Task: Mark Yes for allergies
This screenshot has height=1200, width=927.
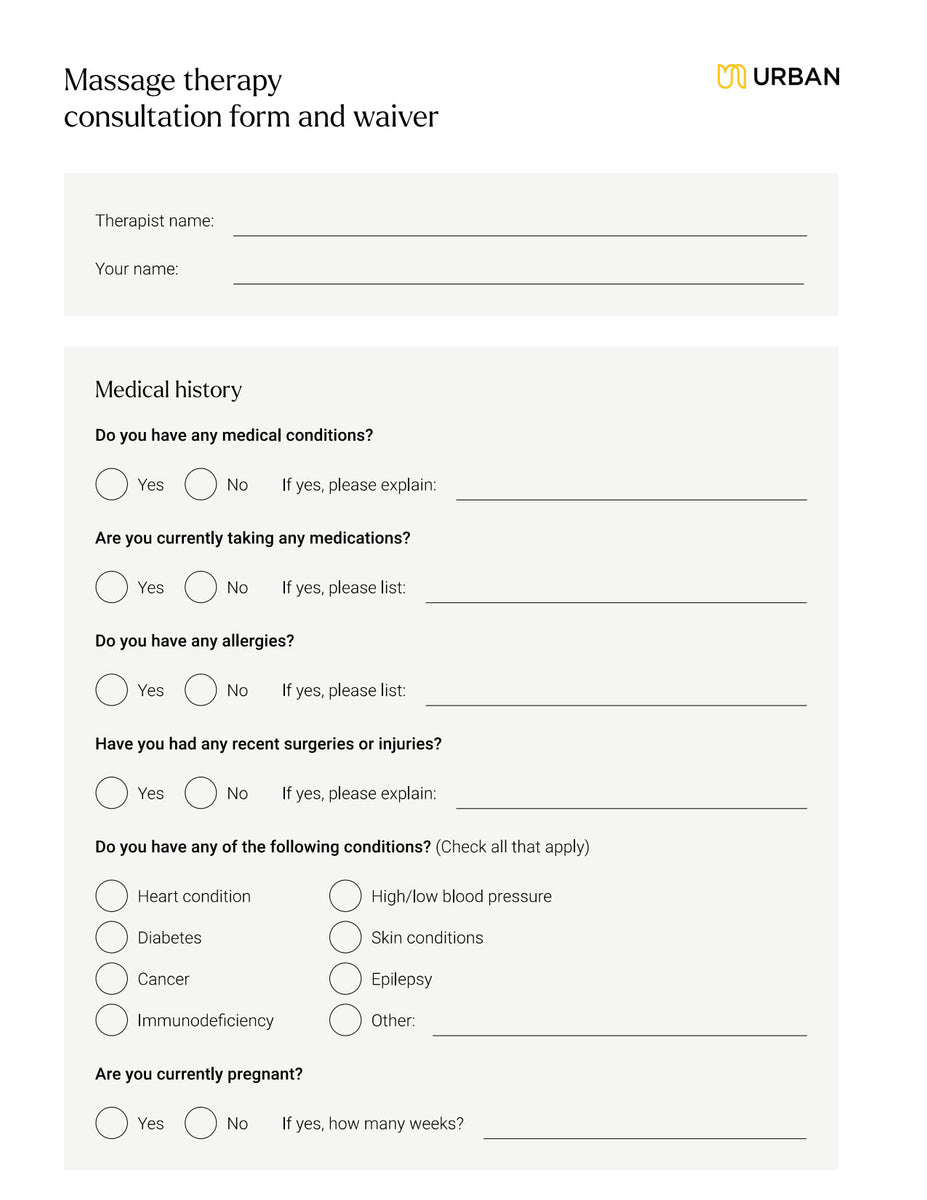Action: (111, 690)
